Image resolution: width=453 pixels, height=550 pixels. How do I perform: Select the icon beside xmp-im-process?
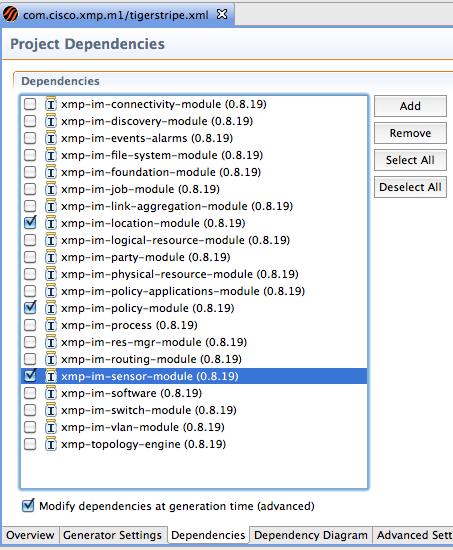pyautogui.click(x=51, y=325)
